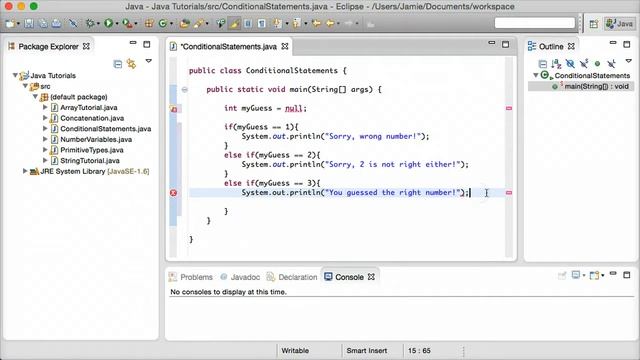Toggle Hide Fields in Outline

(570, 64)
